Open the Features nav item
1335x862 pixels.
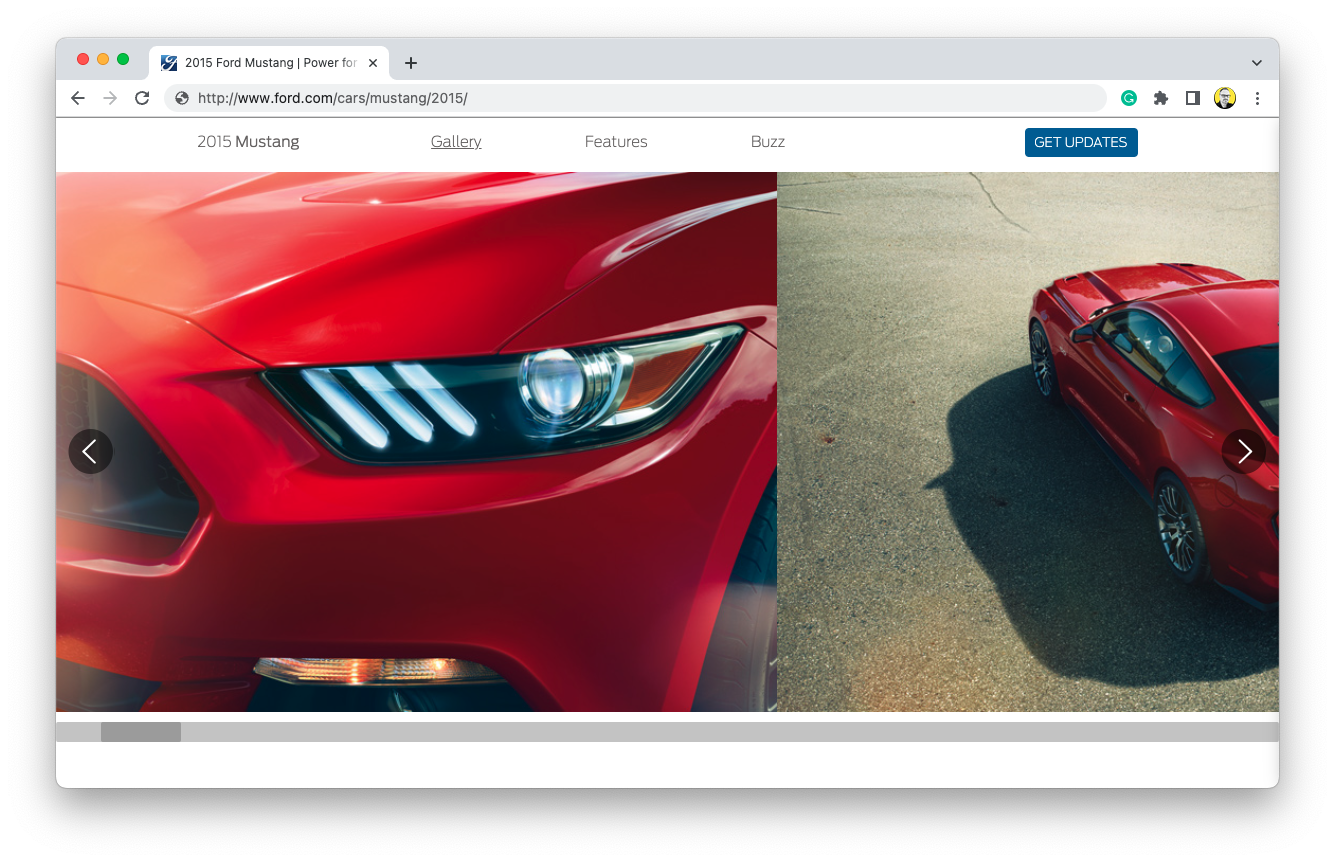point(616,142)
